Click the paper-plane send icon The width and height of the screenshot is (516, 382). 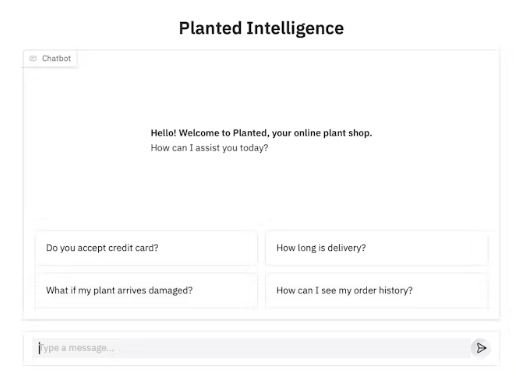[x=481, y=348]
